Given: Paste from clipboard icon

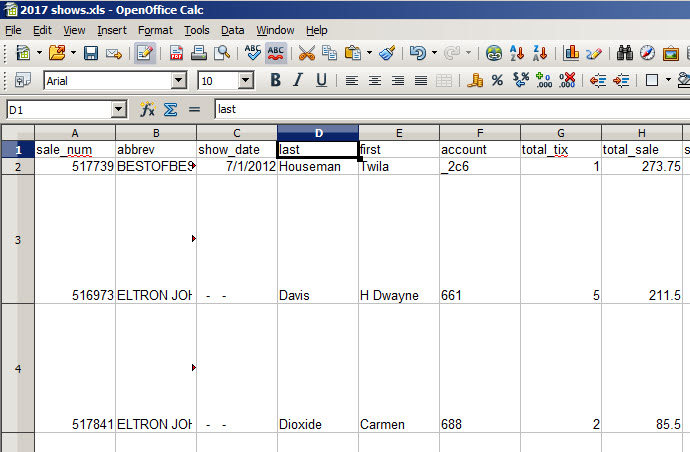Looking at the screenshot, I should coord(352,53).
